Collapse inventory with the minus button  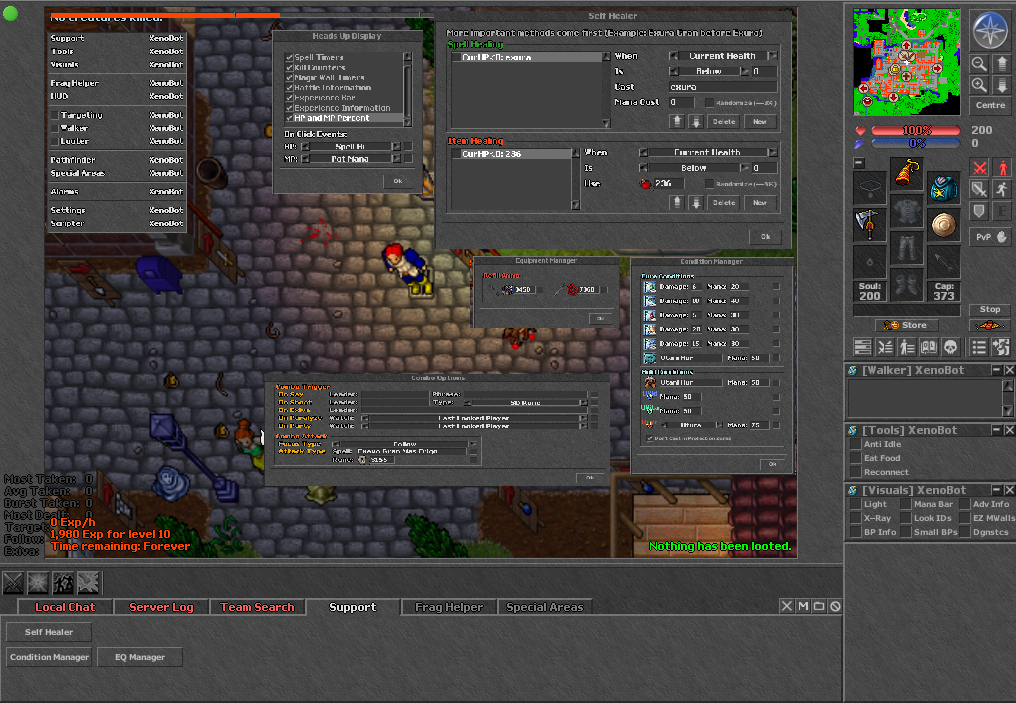859,163
